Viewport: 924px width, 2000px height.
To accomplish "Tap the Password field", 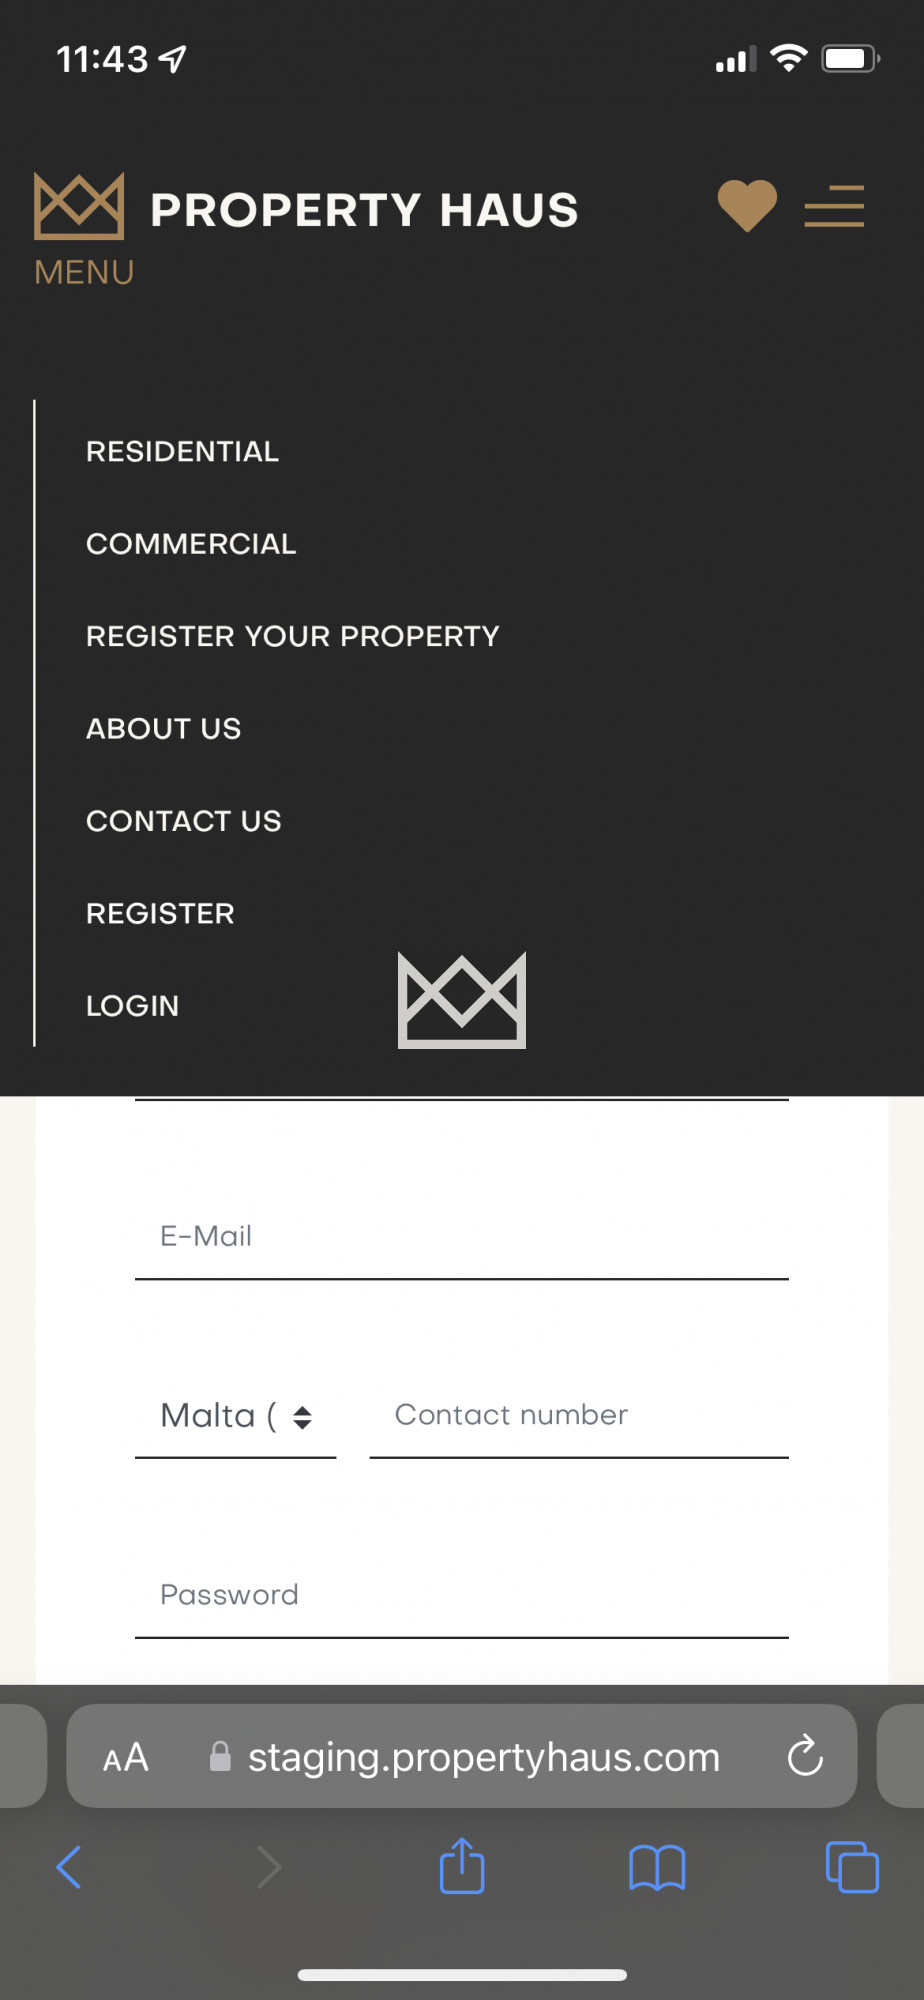I will (462, 1595).
